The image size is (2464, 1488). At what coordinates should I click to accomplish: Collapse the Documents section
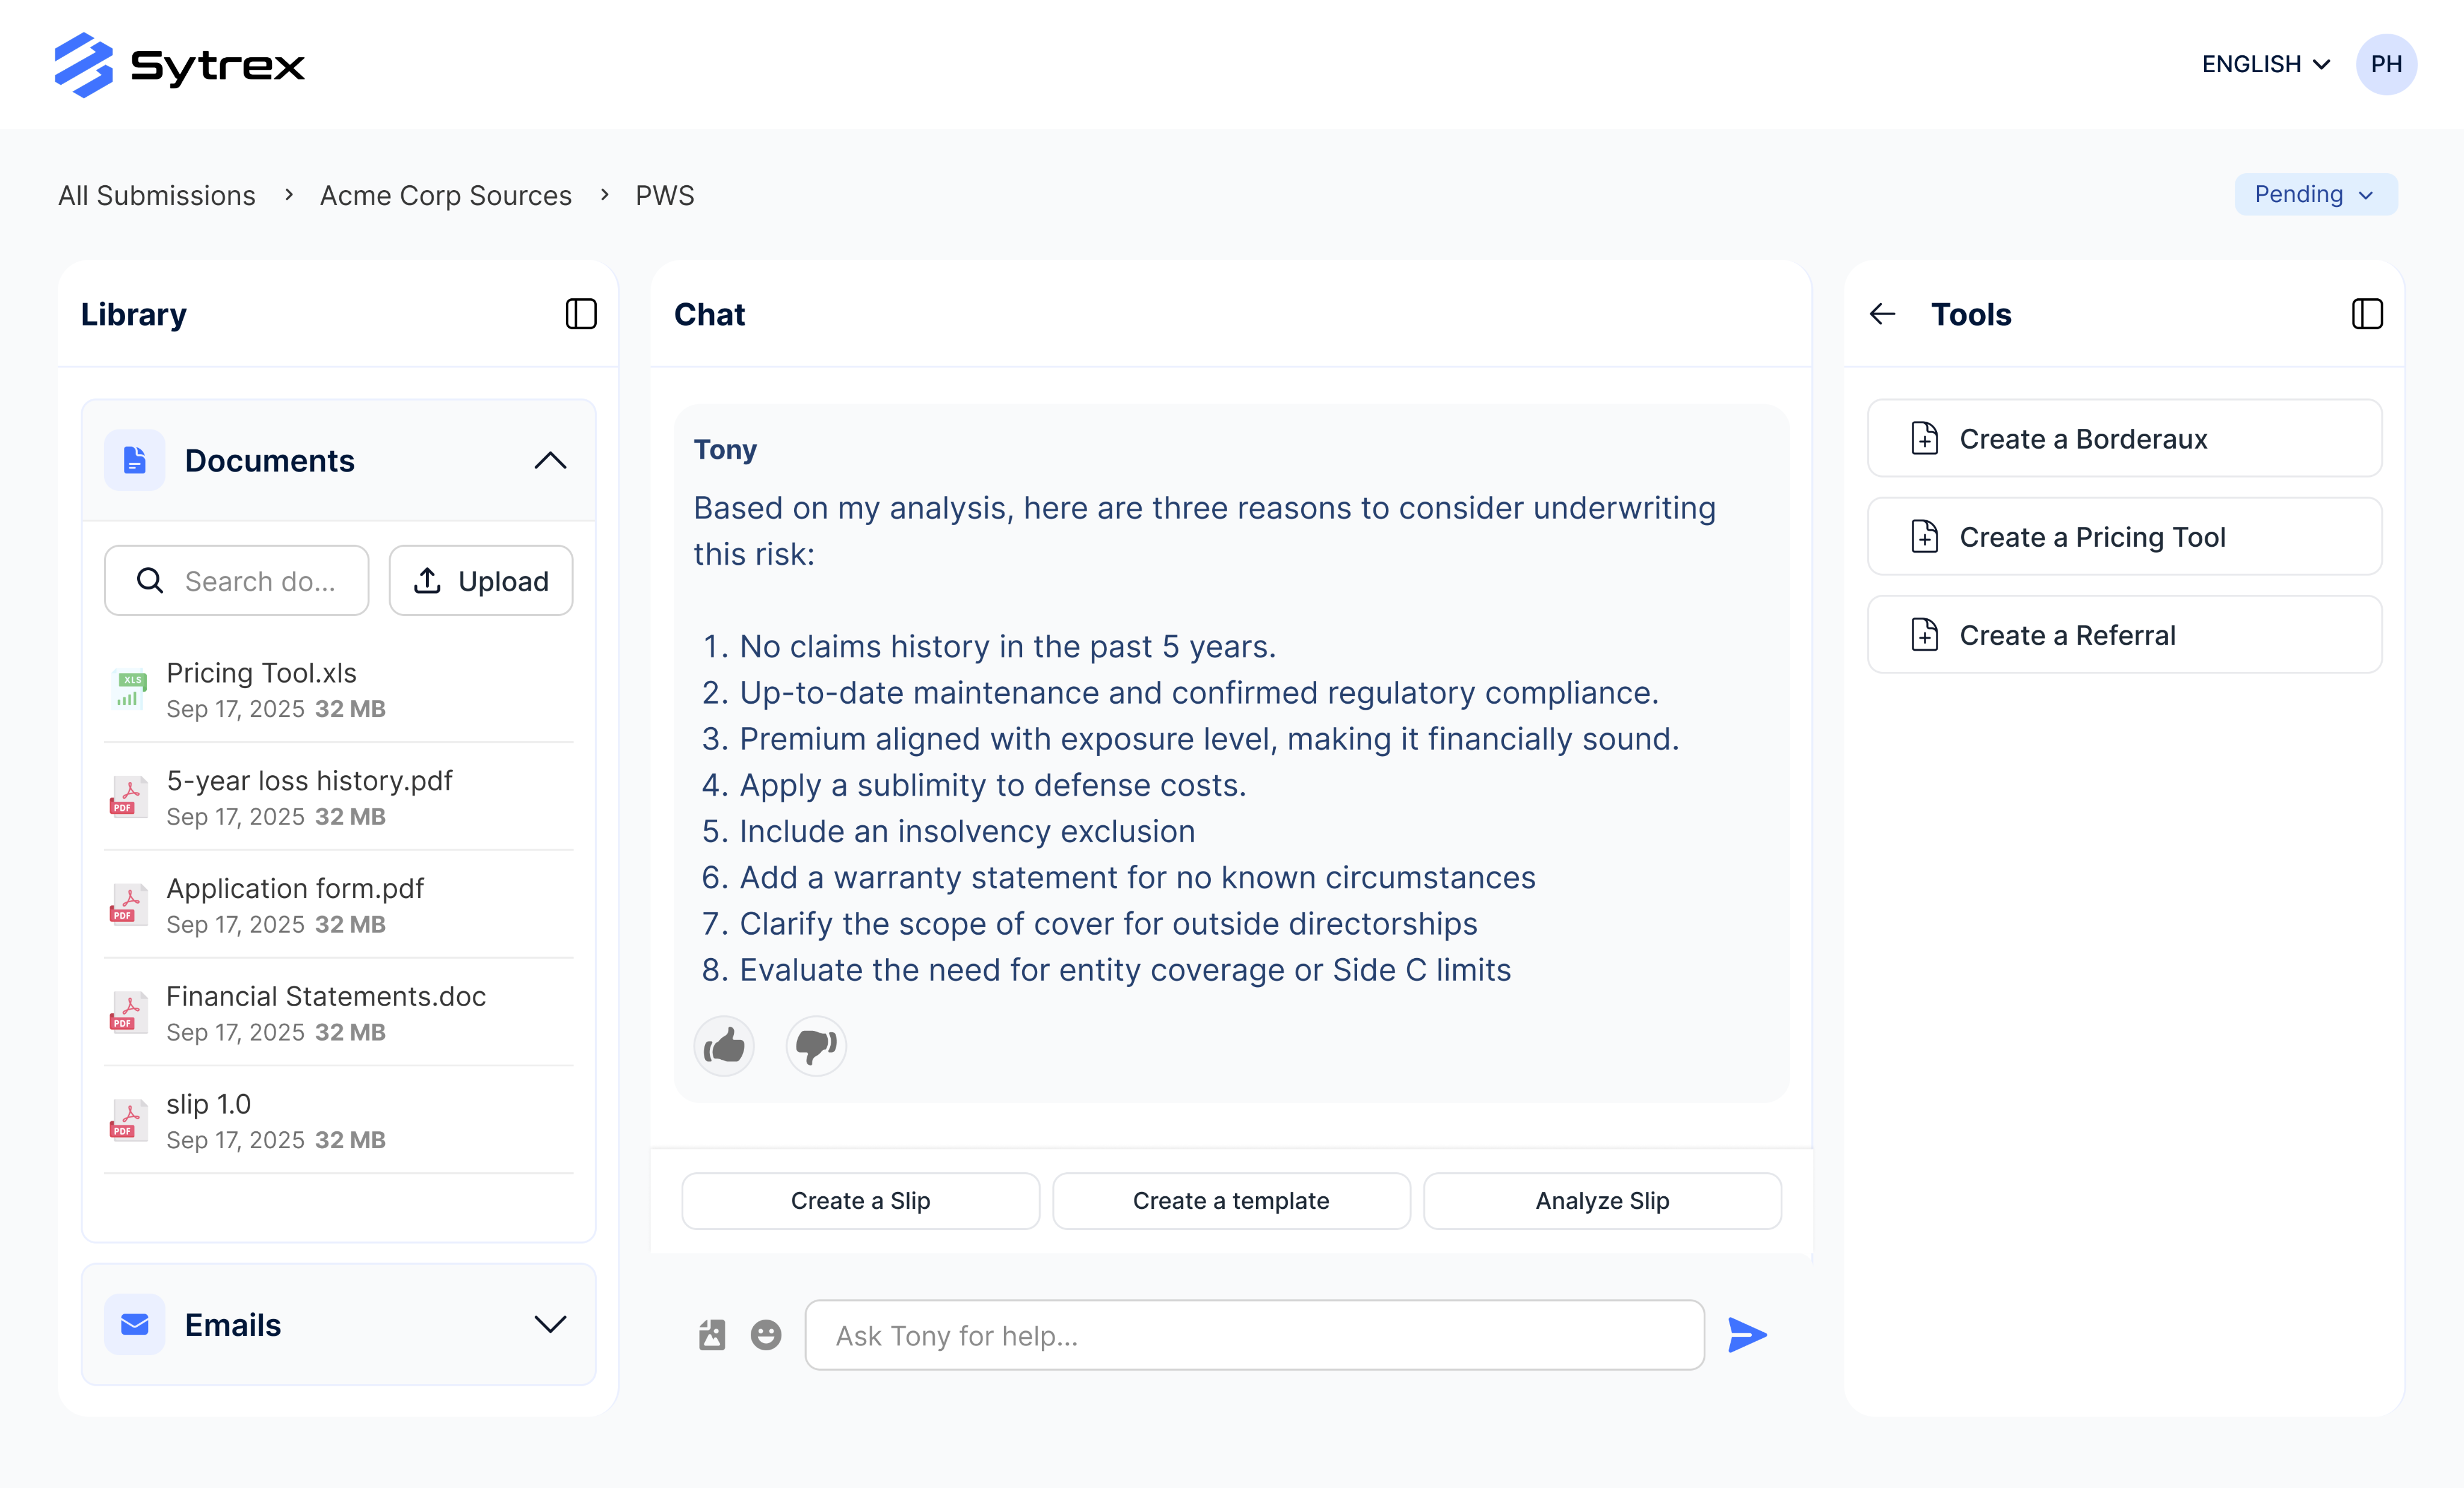550,460
